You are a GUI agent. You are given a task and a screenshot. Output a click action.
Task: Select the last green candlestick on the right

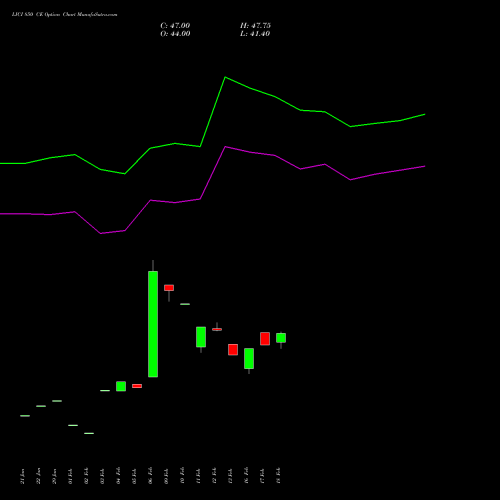tap(281, 338)
